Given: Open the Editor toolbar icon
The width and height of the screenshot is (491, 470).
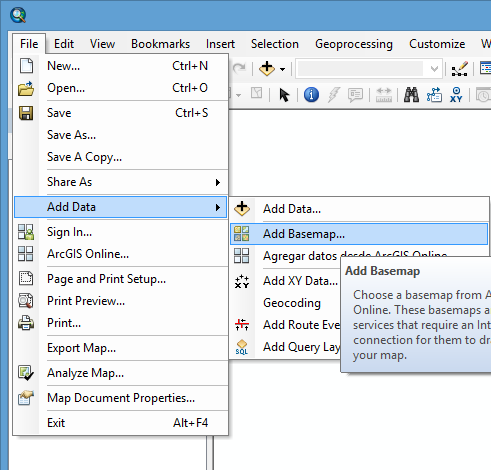Looking at the screenshot, I should 460,69.
